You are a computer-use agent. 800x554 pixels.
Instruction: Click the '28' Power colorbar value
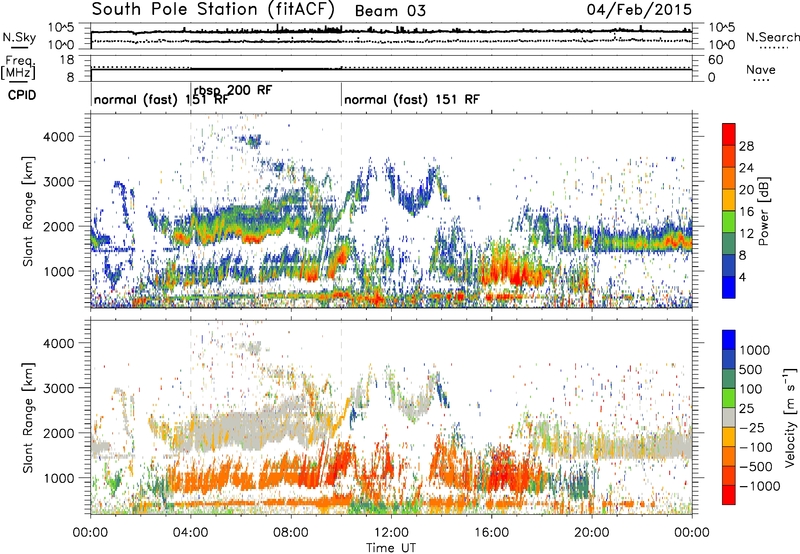(x=746, y=146)
